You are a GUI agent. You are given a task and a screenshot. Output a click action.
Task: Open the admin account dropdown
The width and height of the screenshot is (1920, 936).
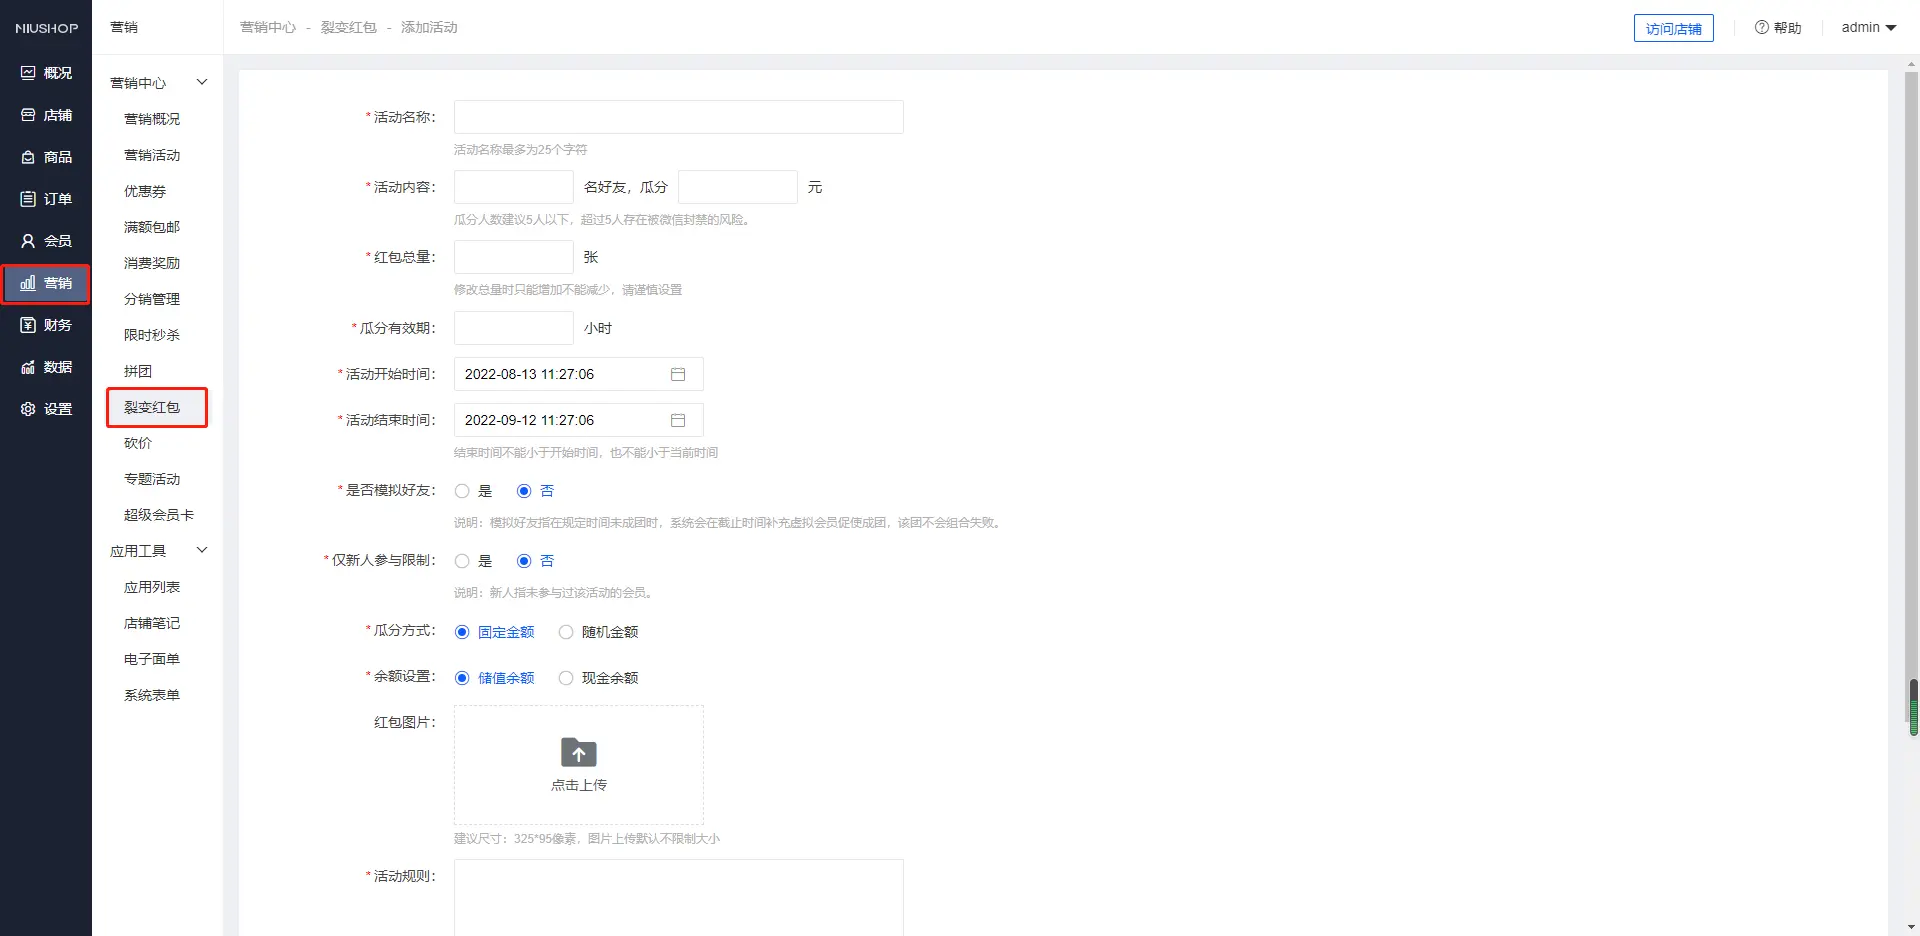pyautogui.click(x=1868, y=28)
